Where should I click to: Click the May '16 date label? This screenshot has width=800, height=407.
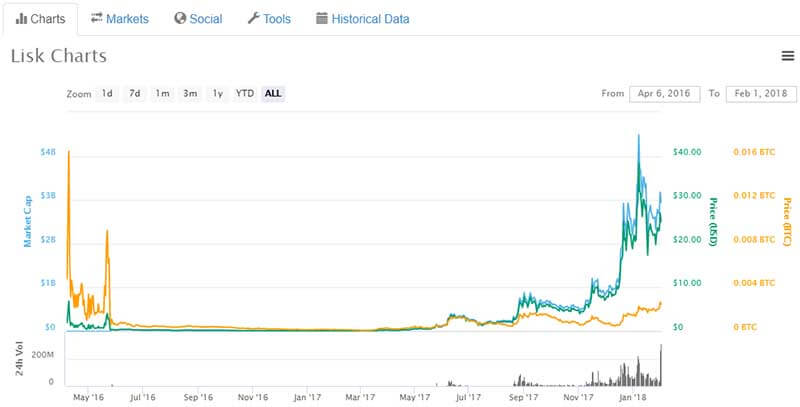[89, 396]
